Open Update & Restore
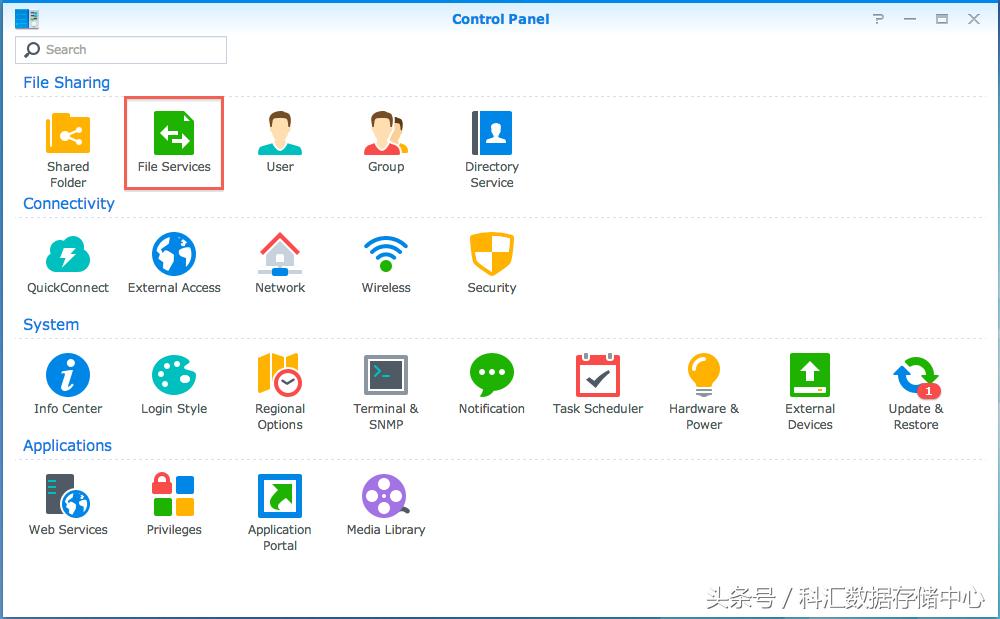This screenshot has height=619, width=1000. (x=916, y=392)
